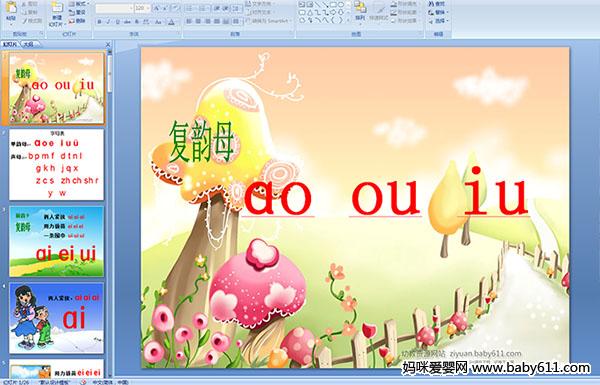The height and width of the screenshot is (385, 600).
Task: Open the numbering list dropdown
Action: pyautogui.click(x=203, y=8)
